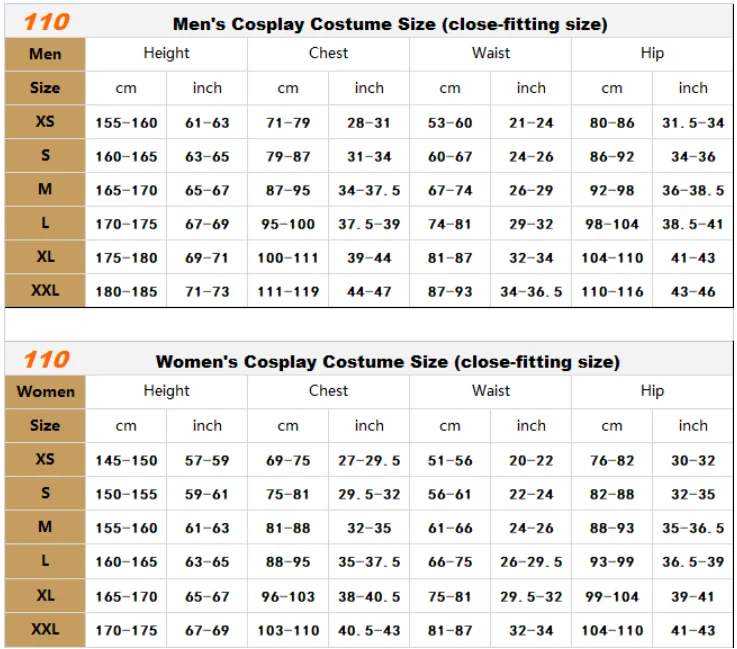Select the XS row in Men's table

click(x=369, y=122)
